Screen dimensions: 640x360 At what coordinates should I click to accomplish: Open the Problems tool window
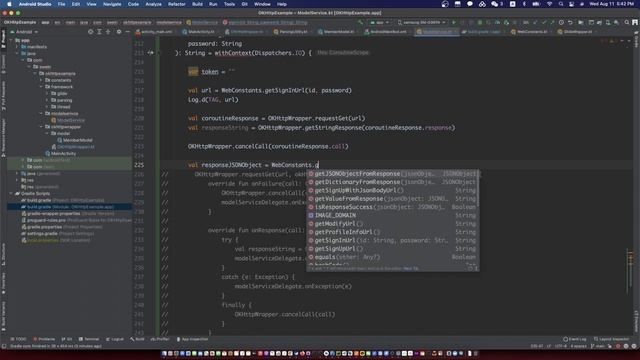point(44,339)
